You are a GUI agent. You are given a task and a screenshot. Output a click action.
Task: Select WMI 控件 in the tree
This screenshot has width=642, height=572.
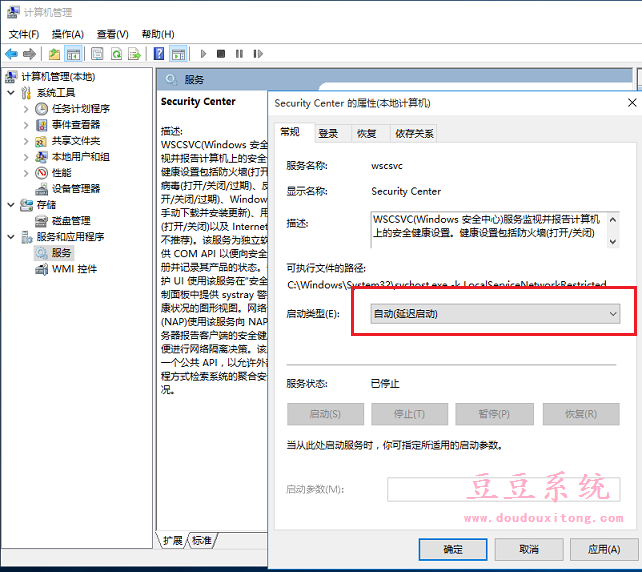click(x=75, y=269)
